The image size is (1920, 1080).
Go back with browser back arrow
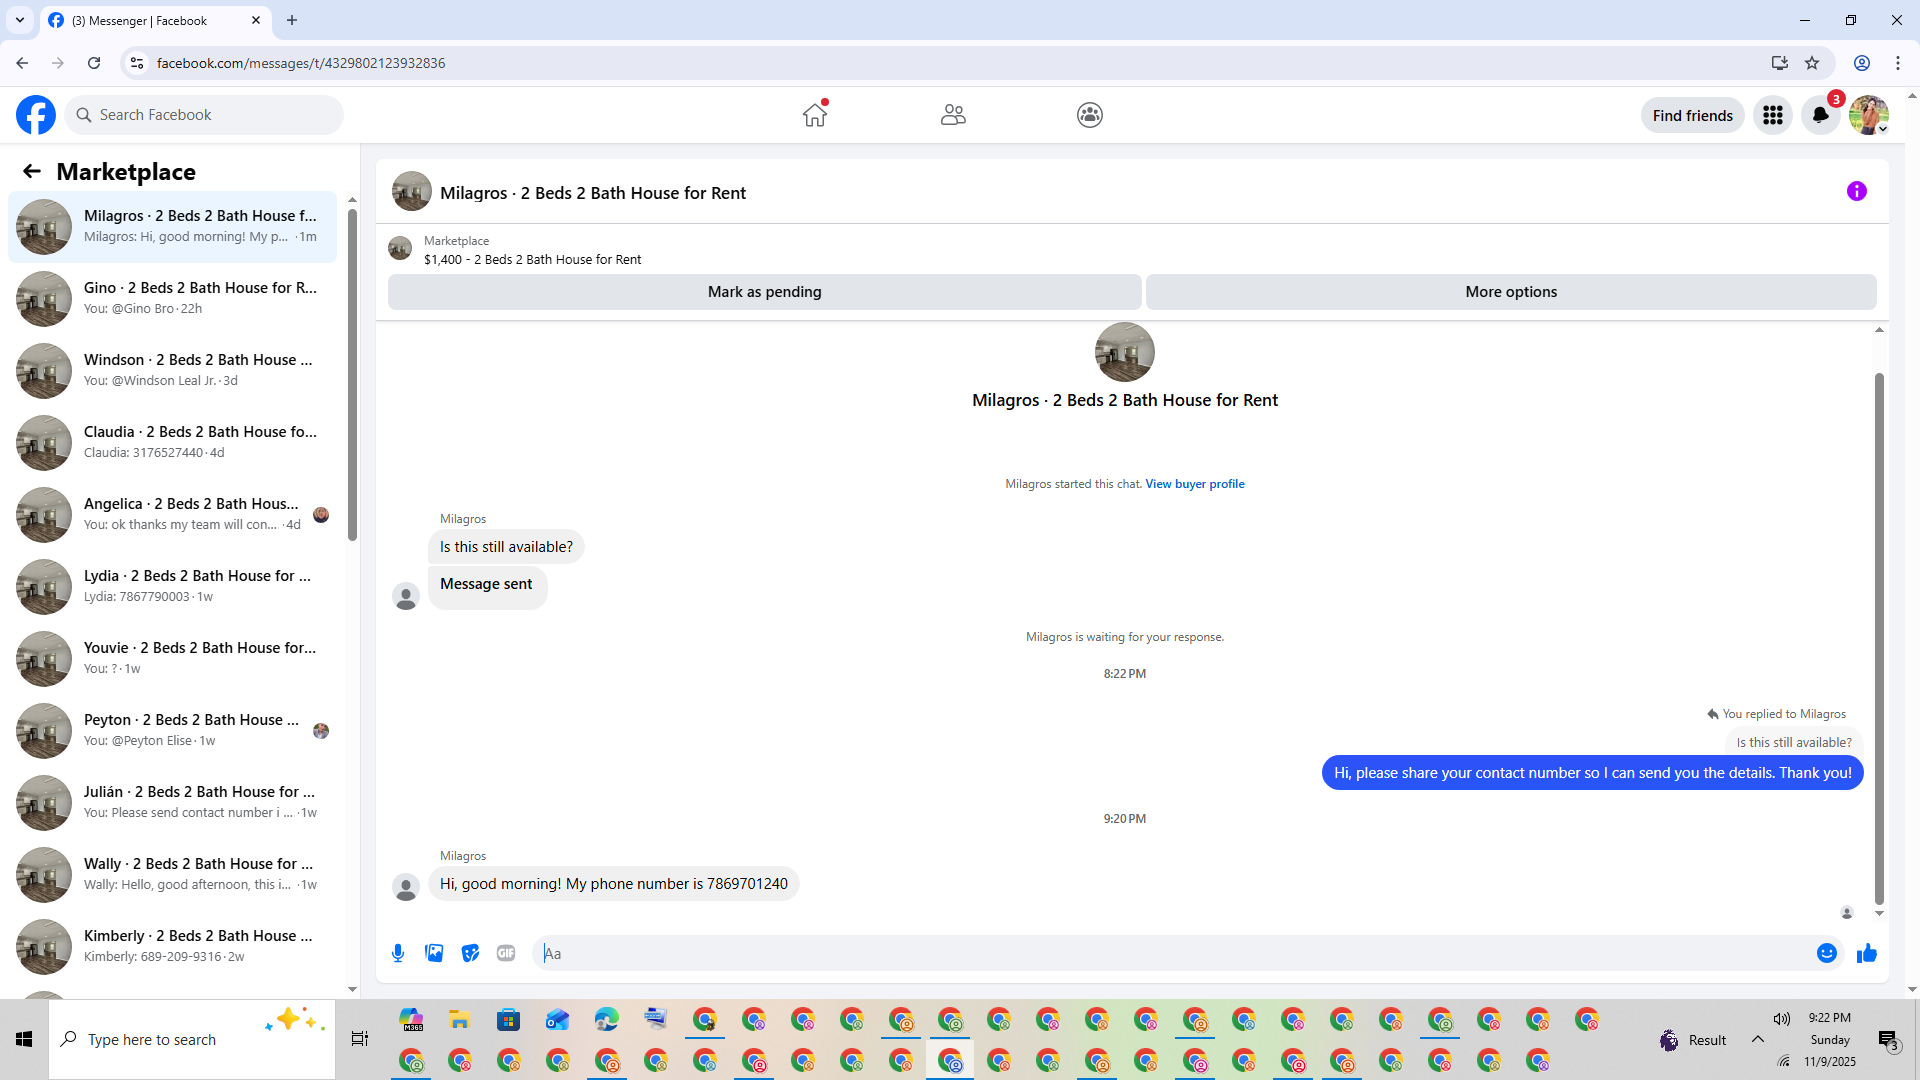coord(22,63)
